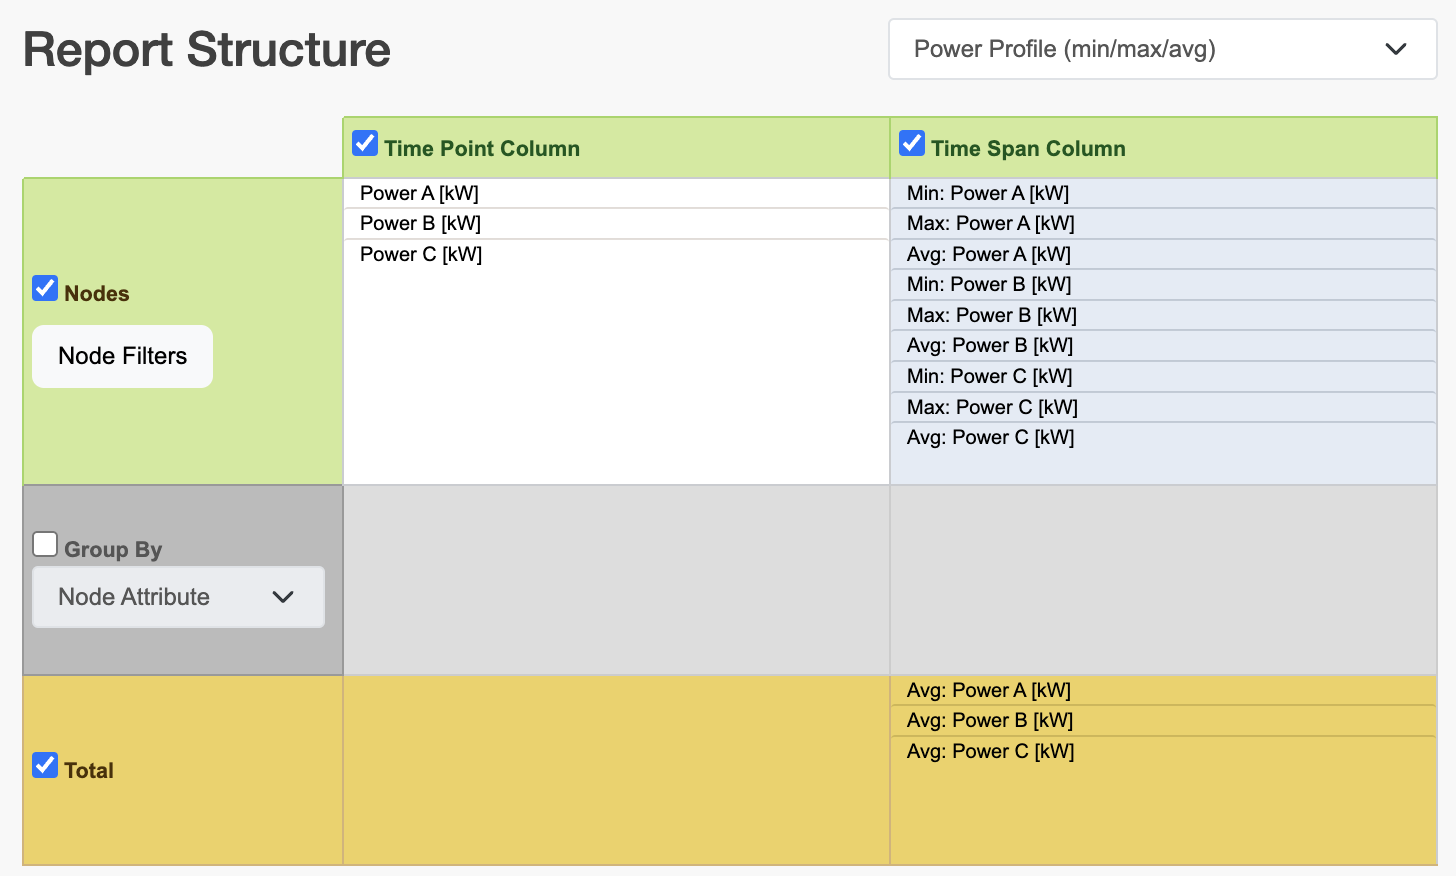Click Avg: Power B [kW] in Total row
This screenshot has width=1456, height=876.
click(x=989, y=720)
